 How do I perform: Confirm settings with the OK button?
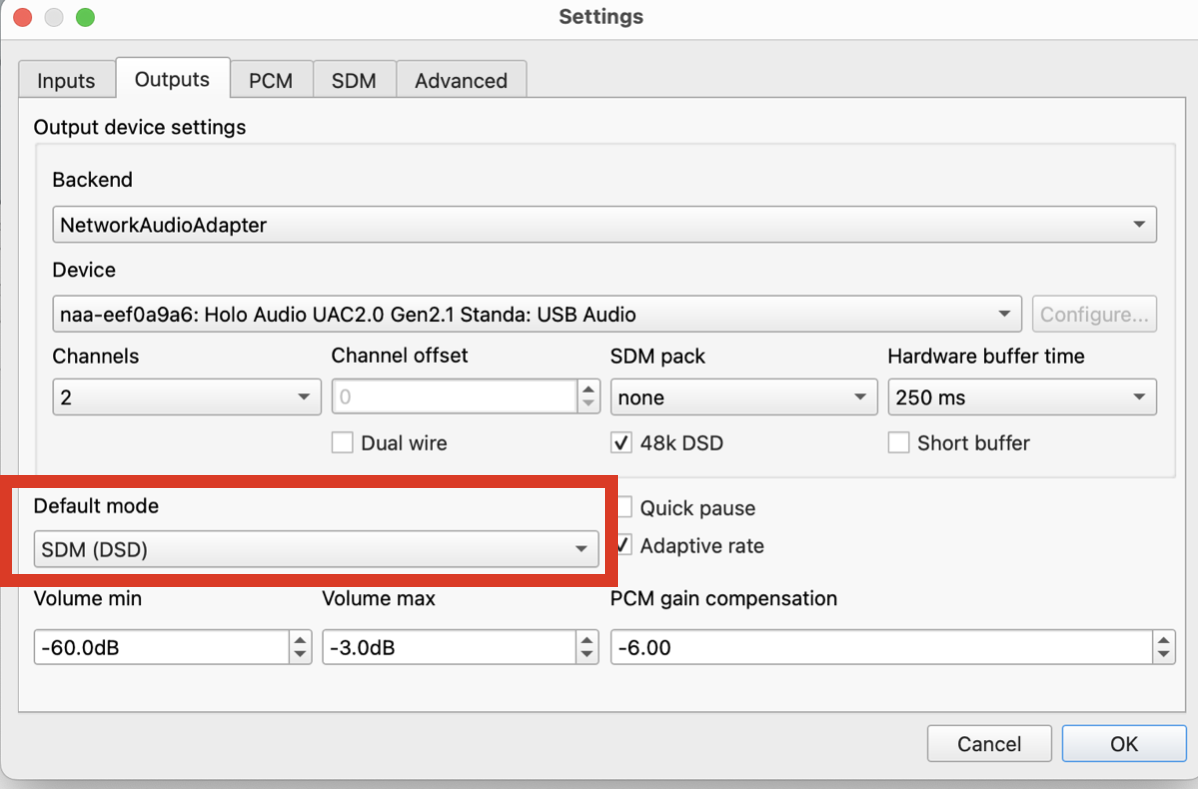[1124, 743]
